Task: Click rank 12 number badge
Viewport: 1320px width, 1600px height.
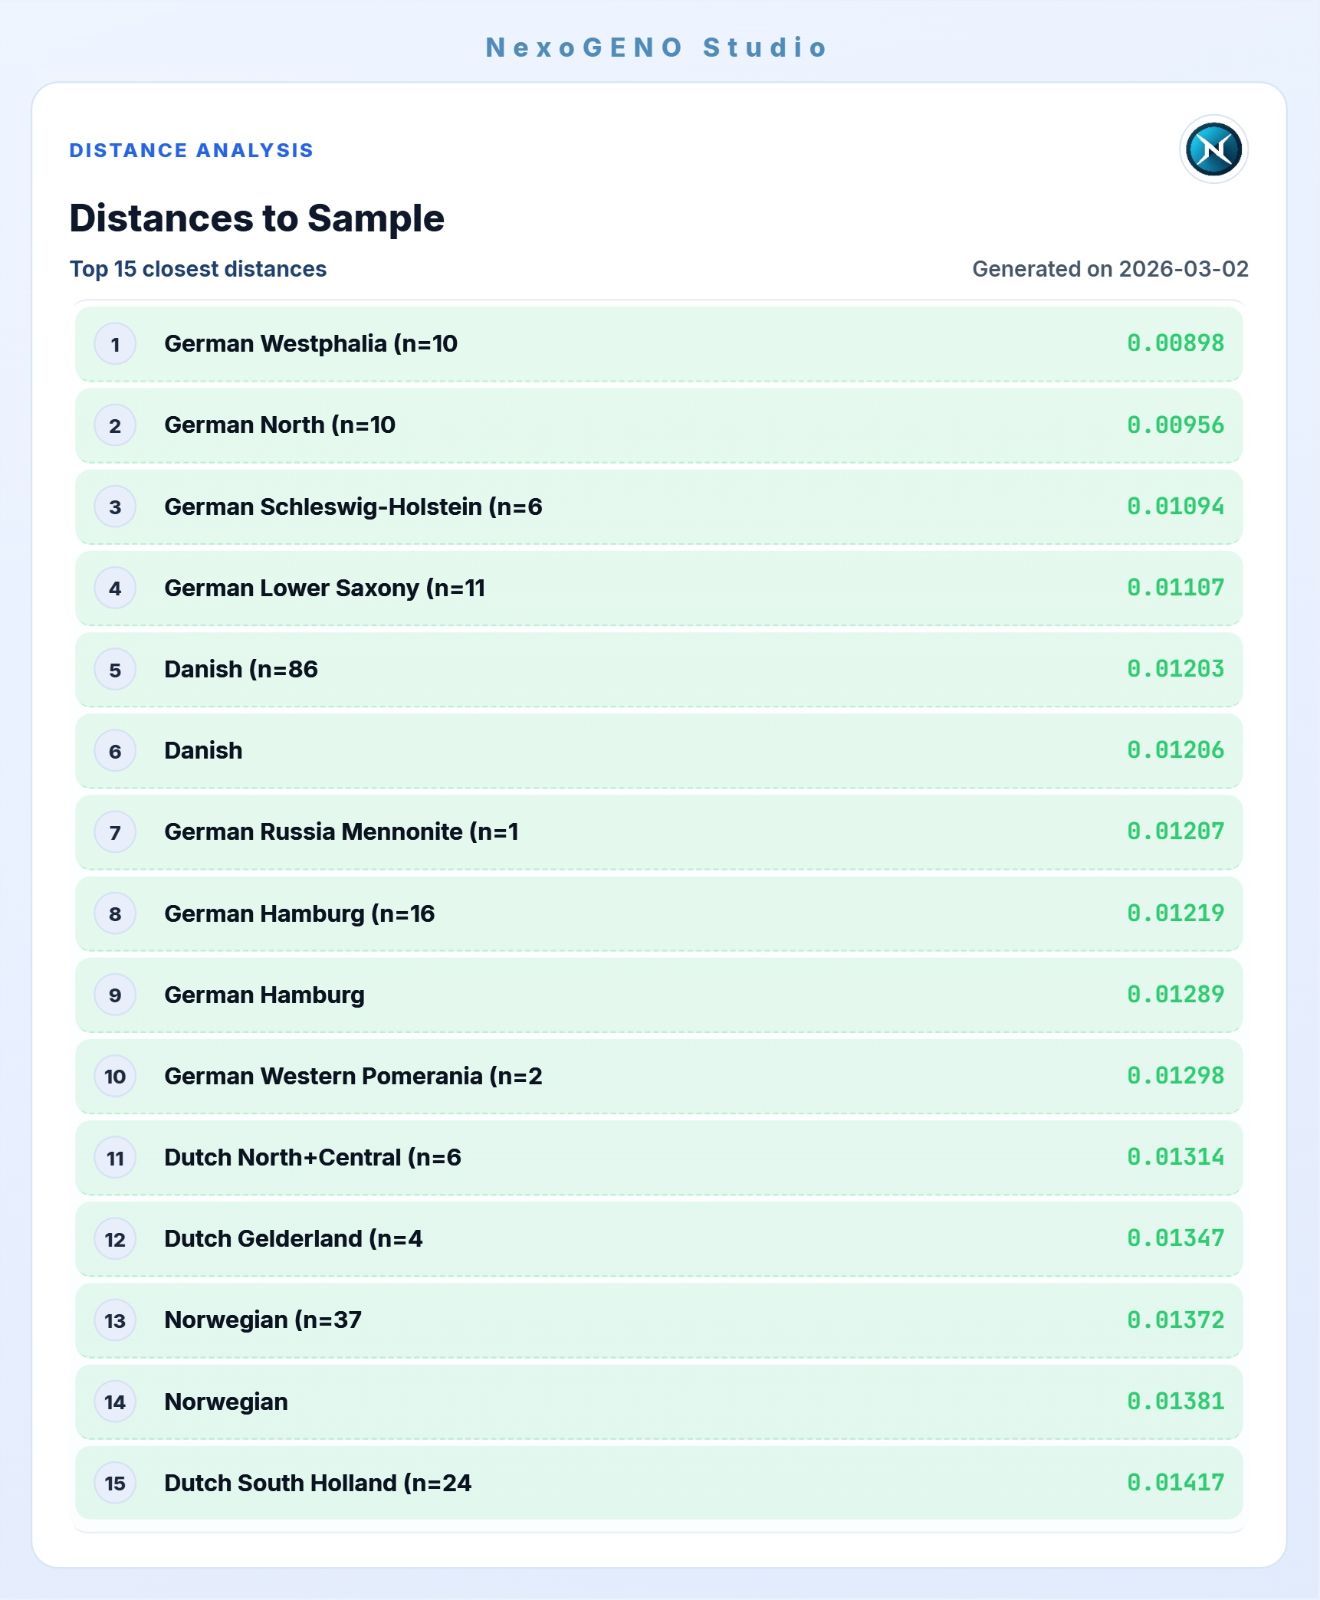Action: [115, 1240]
